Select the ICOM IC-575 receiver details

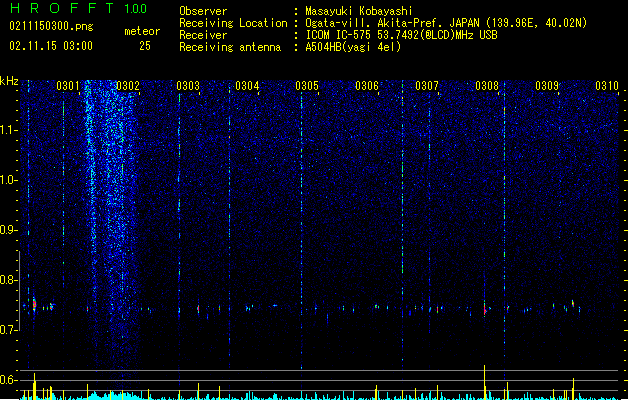point(402,35)
